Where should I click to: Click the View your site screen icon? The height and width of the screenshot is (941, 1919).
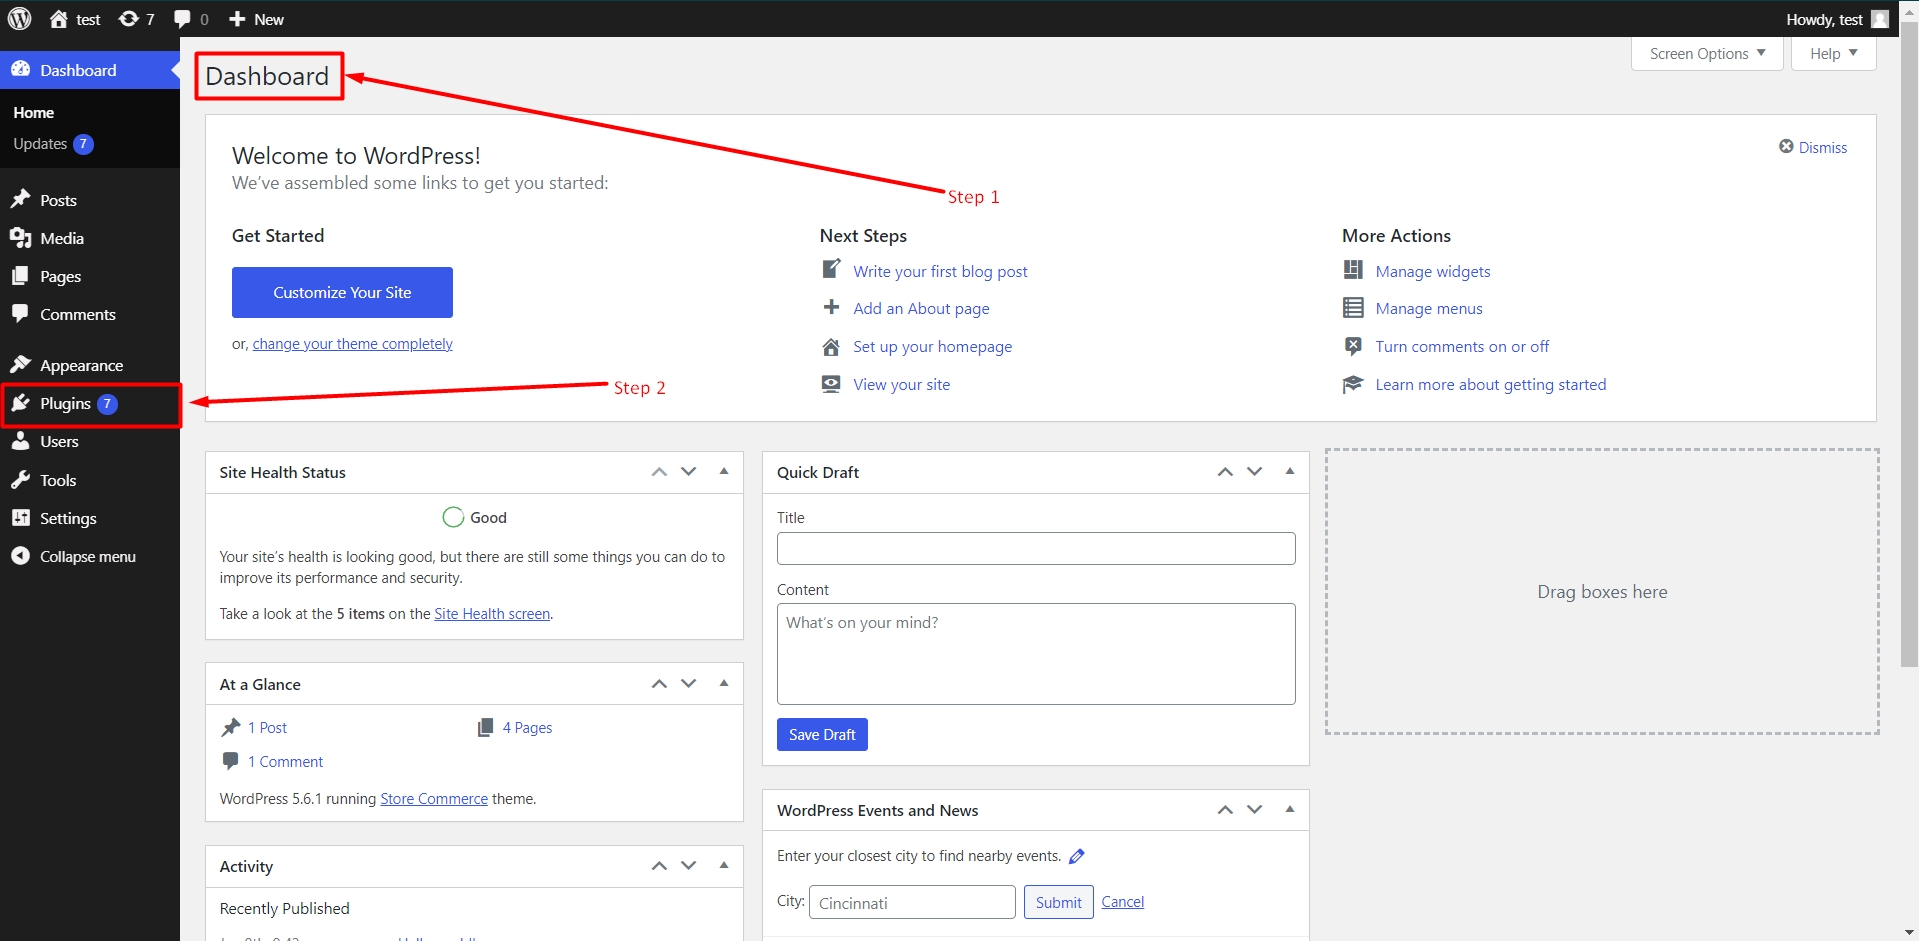(831, 384)
